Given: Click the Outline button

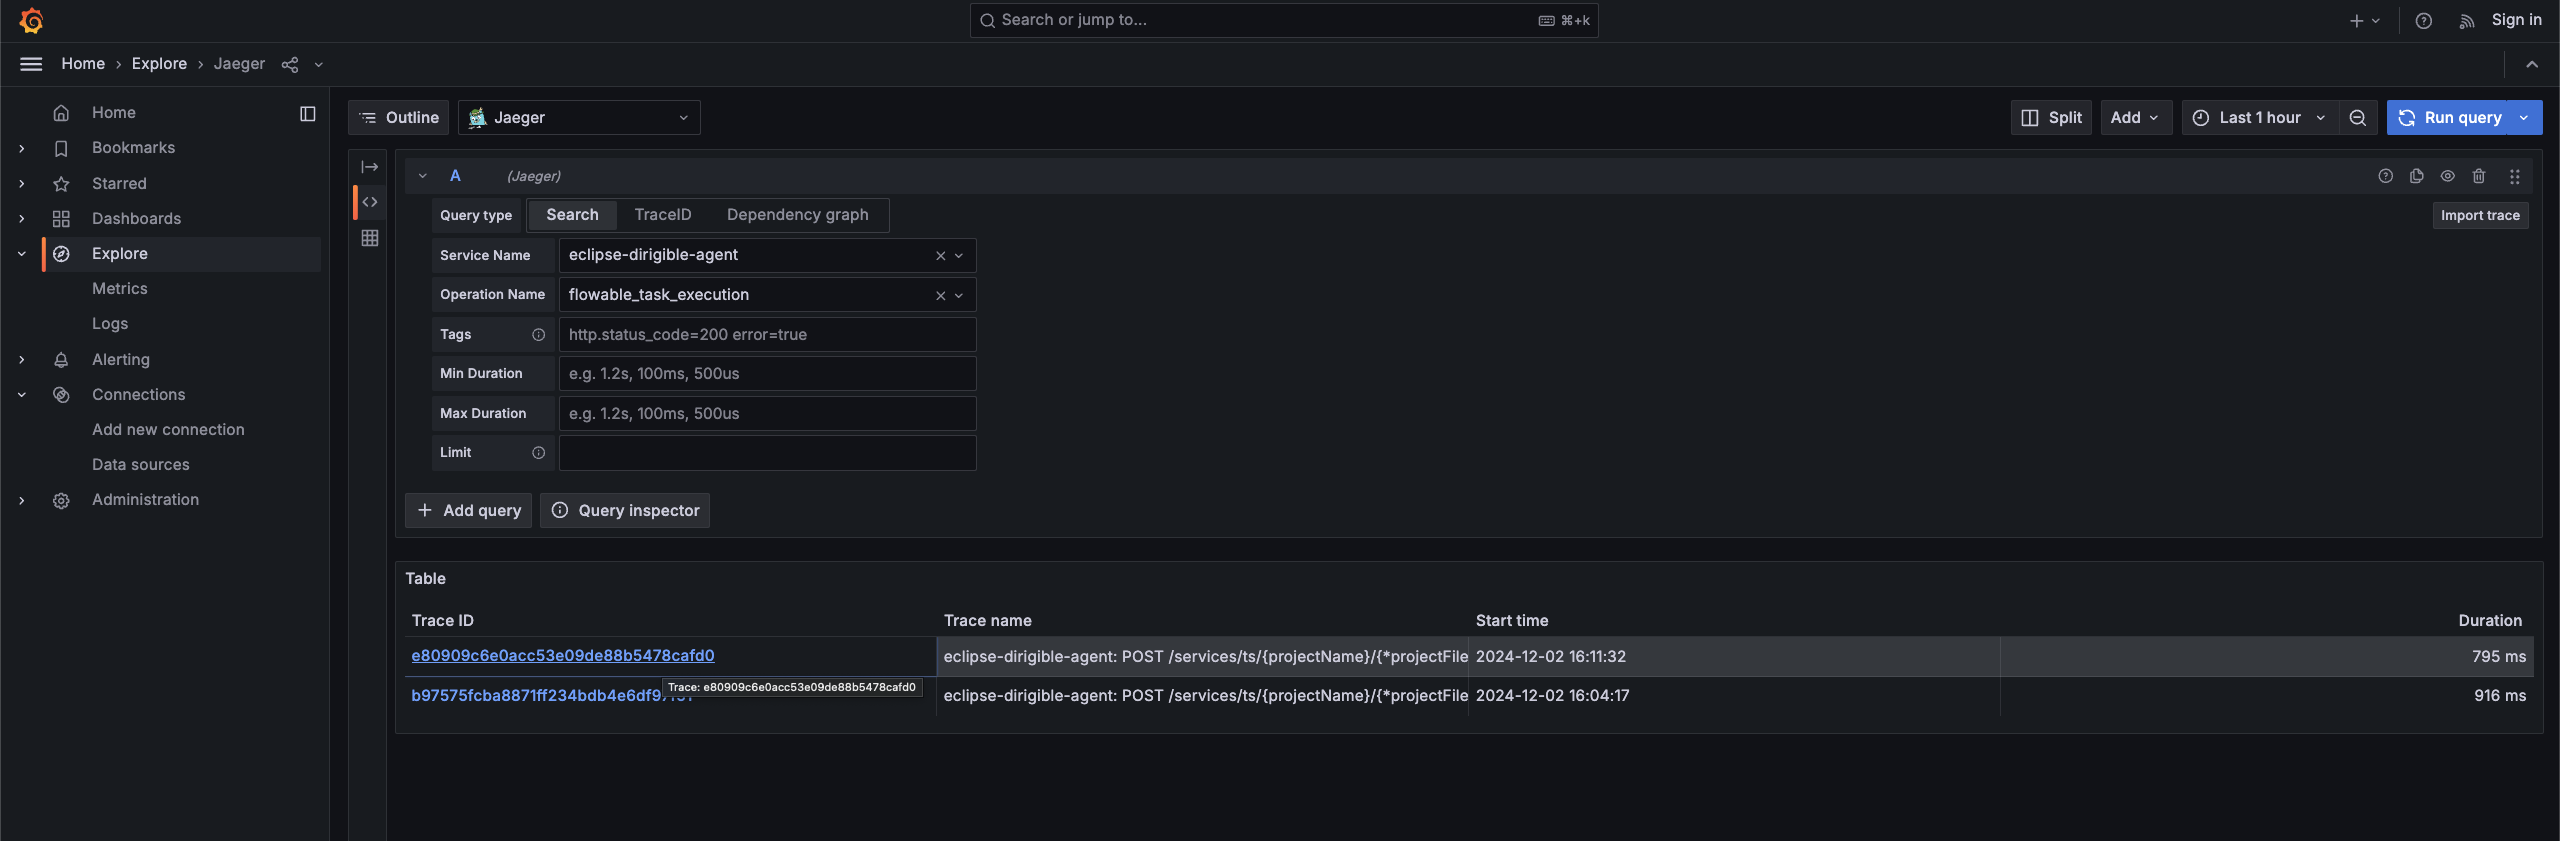Looking at the screenshot, I should [399, 118].
